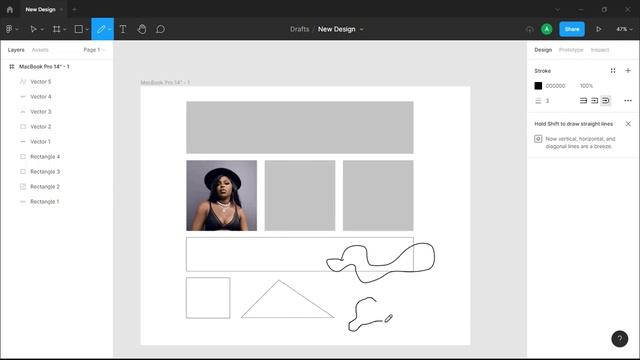Viewport: 640px width, 360px height.
Task: Switch to the Assets tab
Action: point(40,50)
